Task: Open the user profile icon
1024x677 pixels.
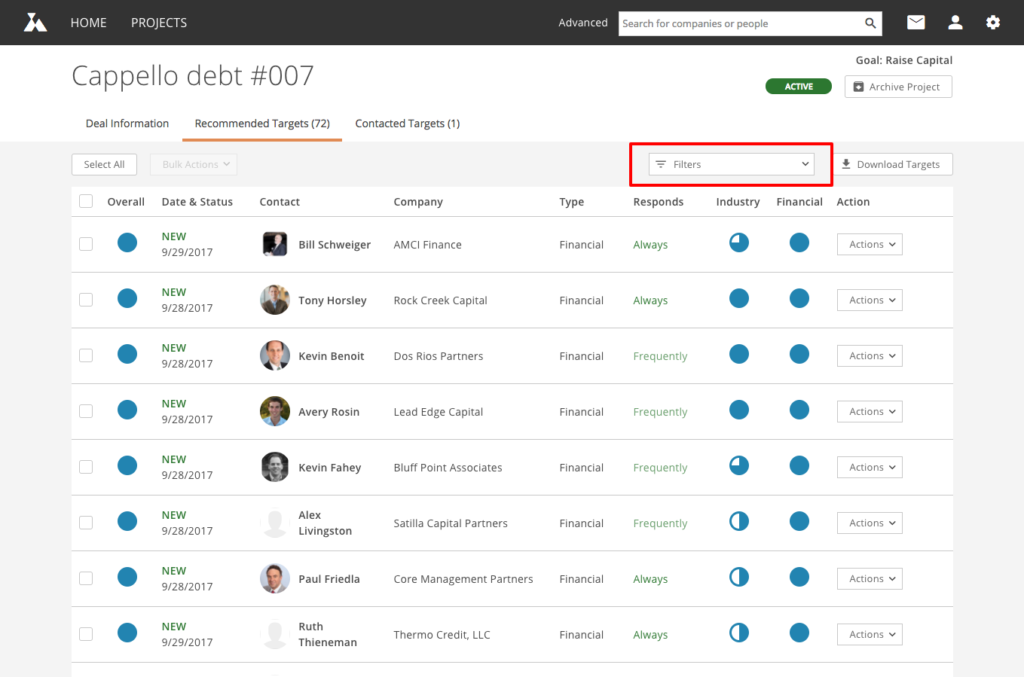Action: (955, 23)
